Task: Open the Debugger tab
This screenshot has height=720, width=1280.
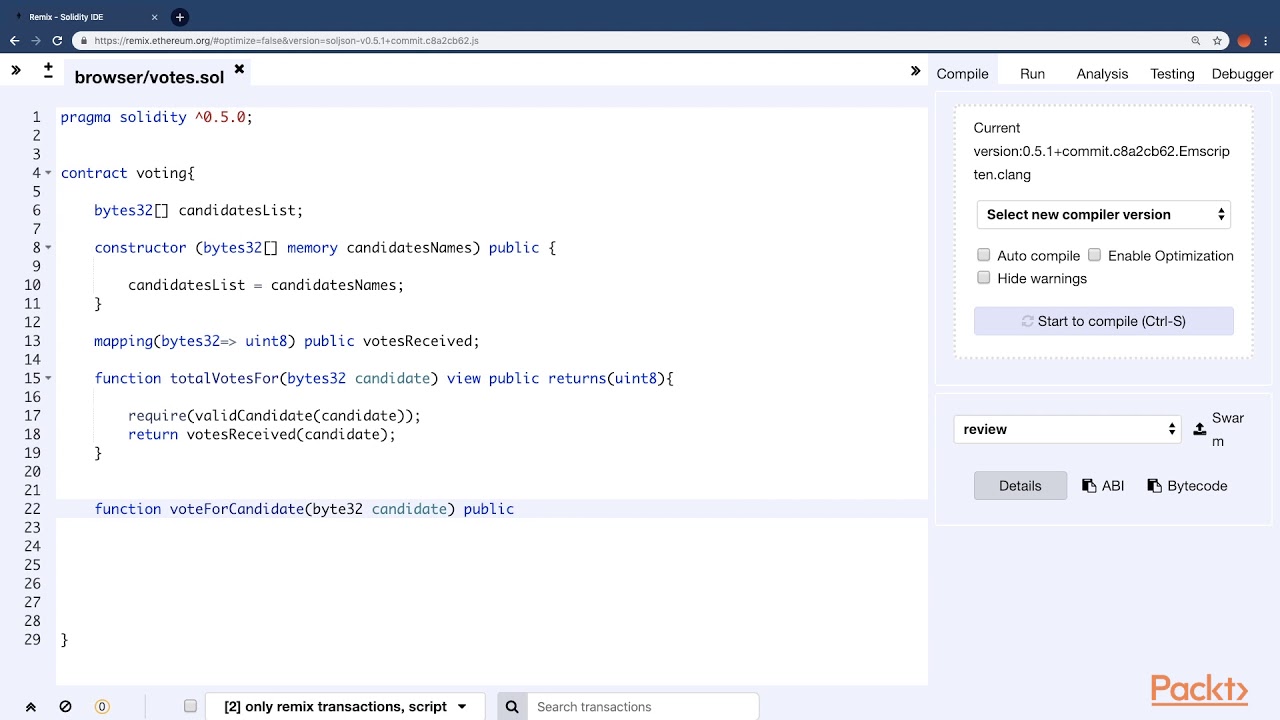Action: click(x=1242, y=74)
